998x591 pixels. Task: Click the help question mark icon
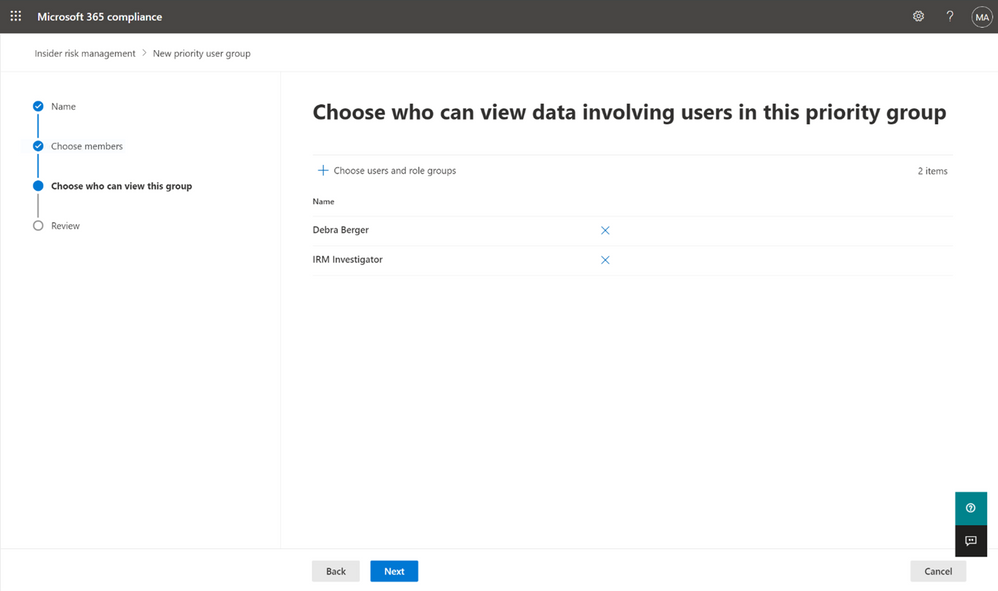point(950,16)
